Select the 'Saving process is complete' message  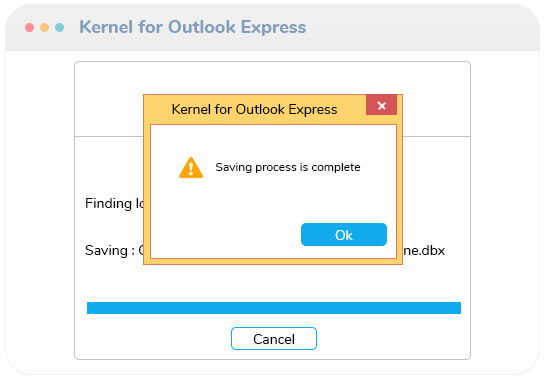(288, 167)
